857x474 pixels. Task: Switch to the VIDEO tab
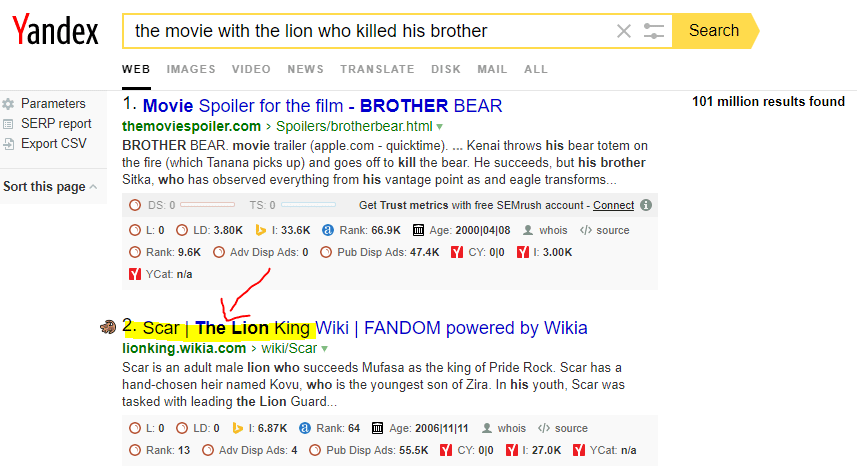(251, 69)
